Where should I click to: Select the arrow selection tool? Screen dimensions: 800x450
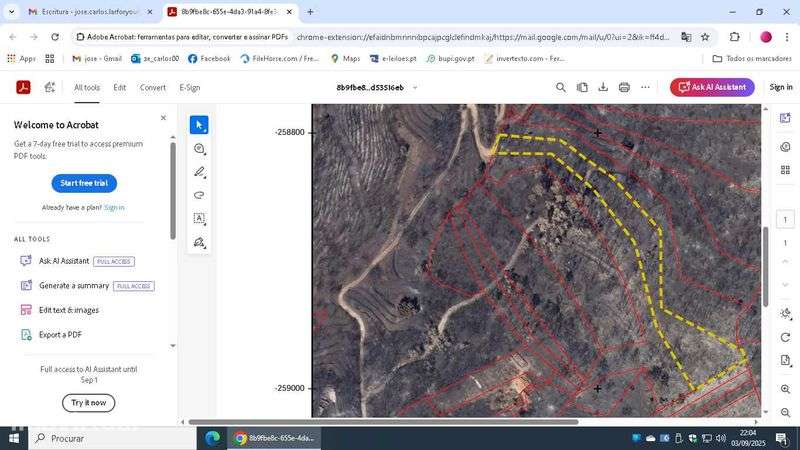199,125
